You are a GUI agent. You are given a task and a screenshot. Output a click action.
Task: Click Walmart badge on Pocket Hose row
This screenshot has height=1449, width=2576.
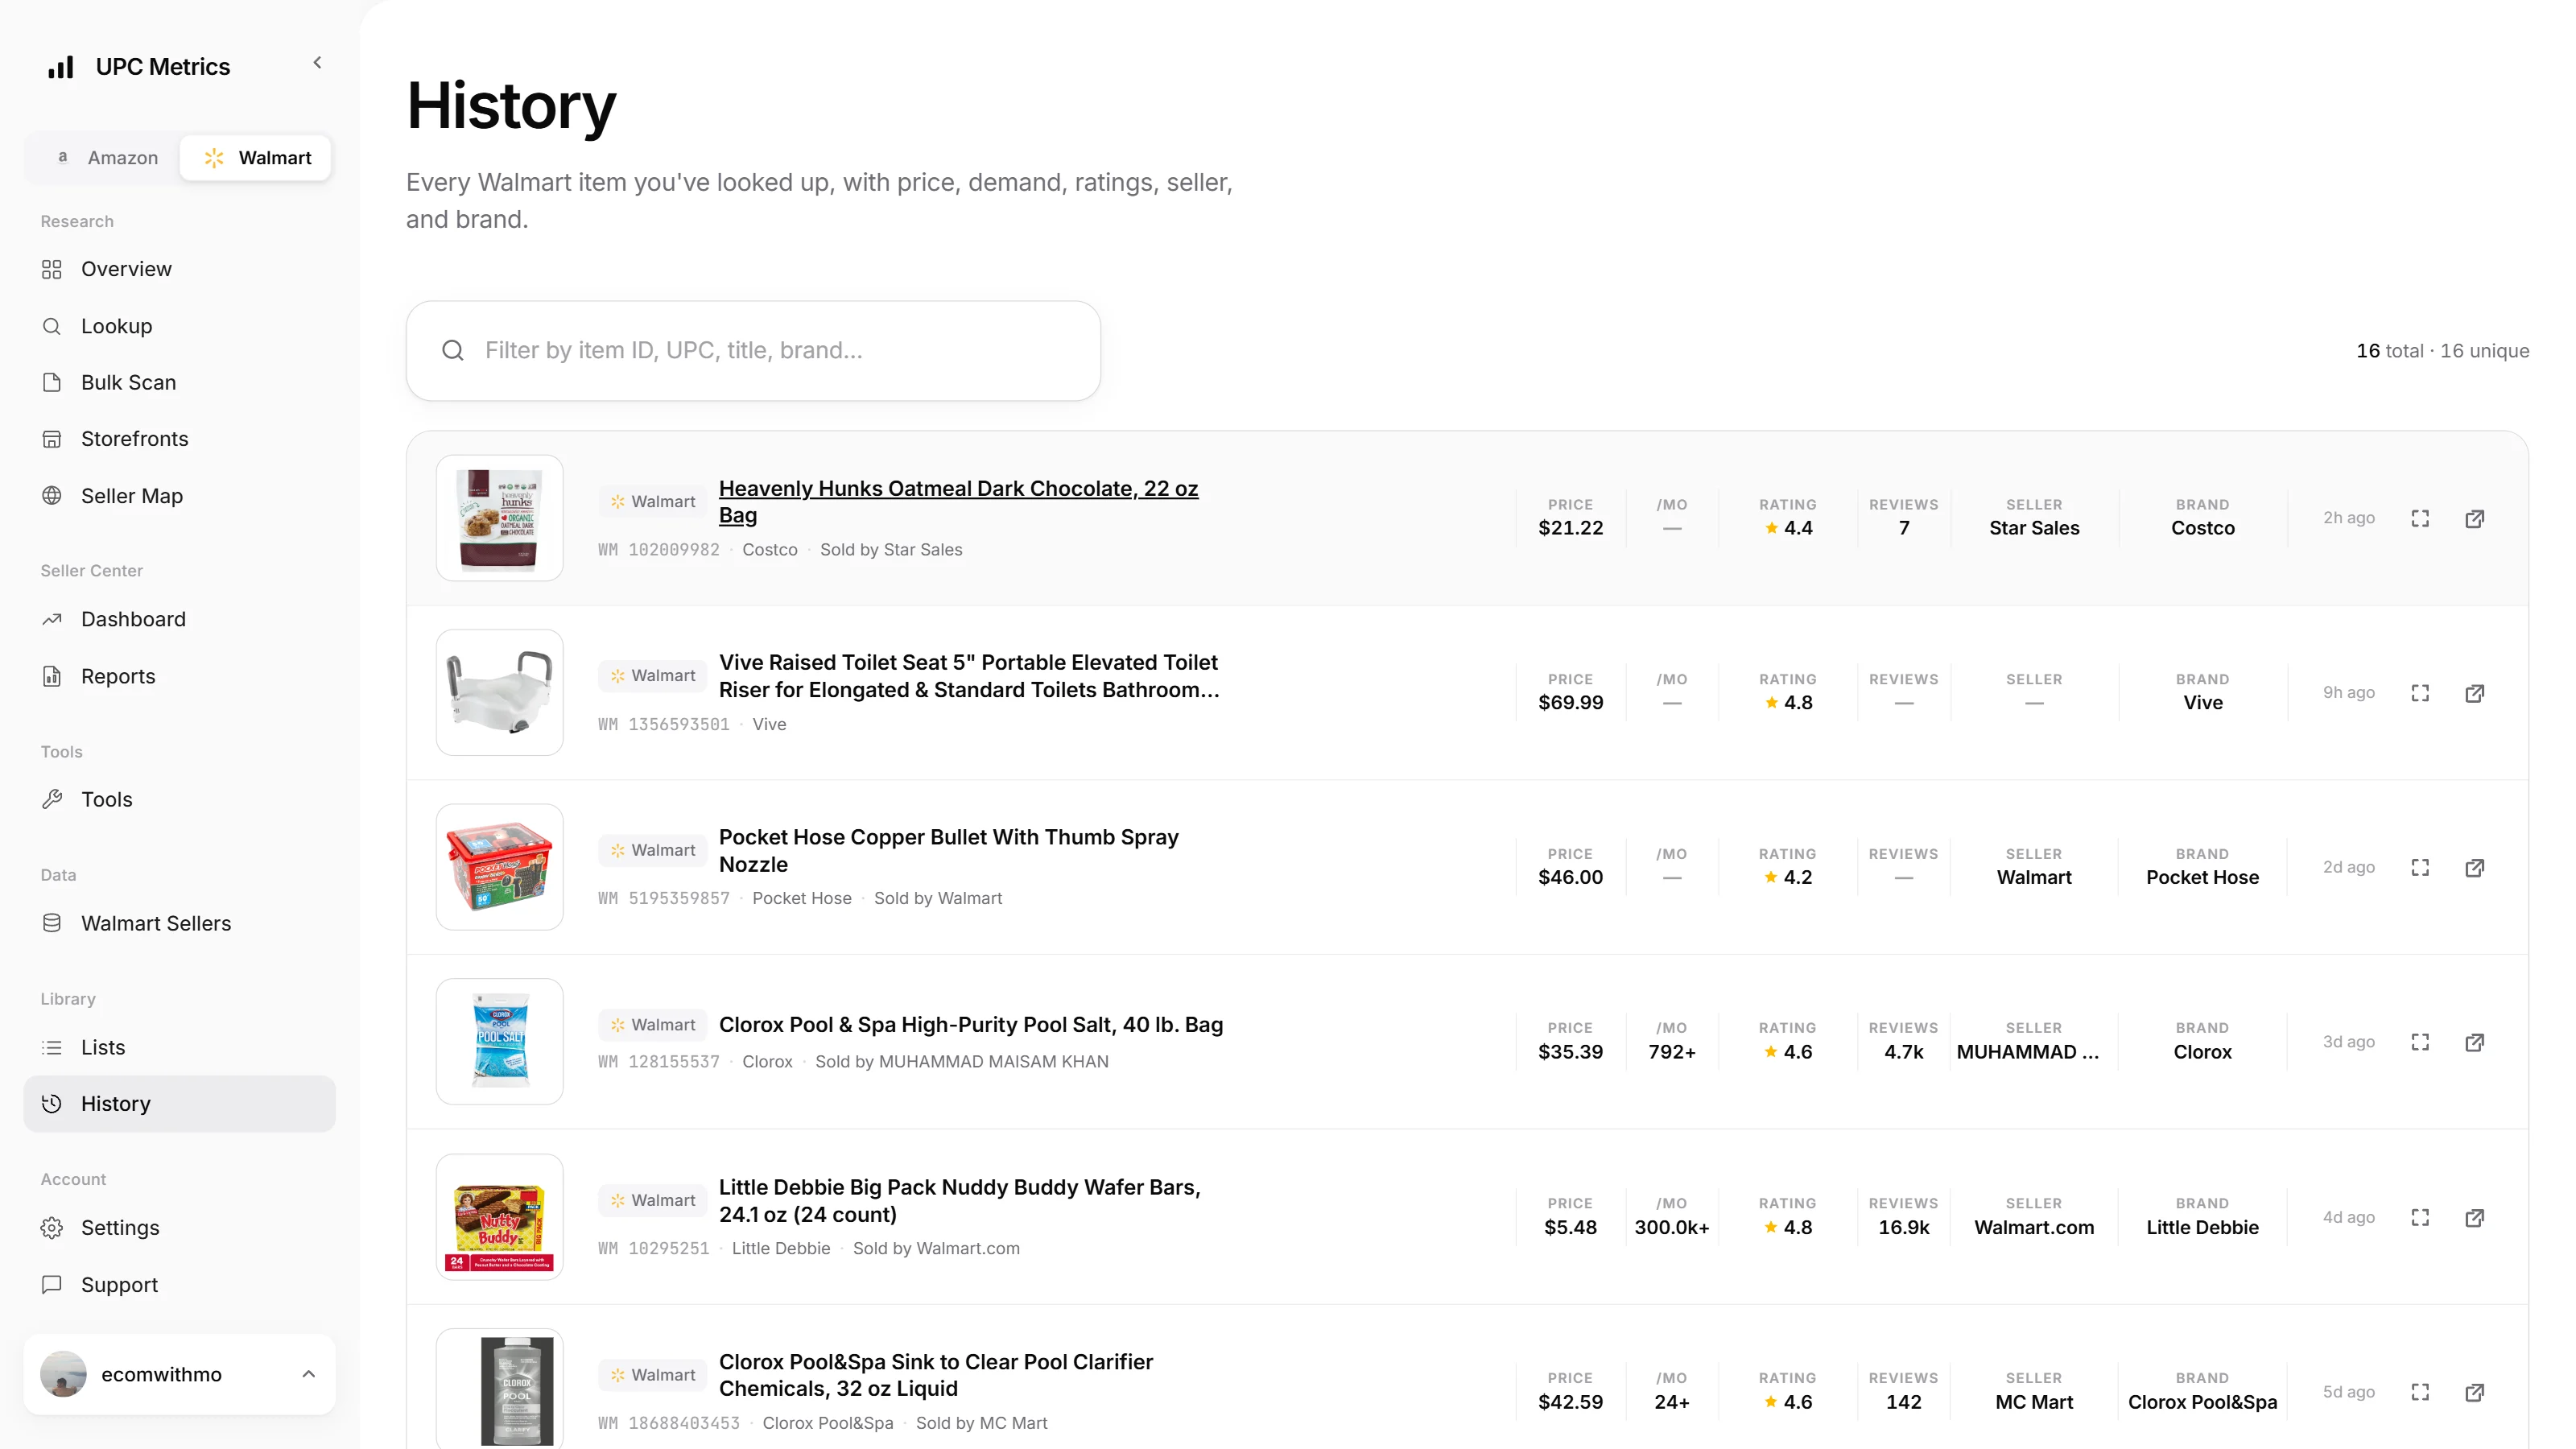653,850
